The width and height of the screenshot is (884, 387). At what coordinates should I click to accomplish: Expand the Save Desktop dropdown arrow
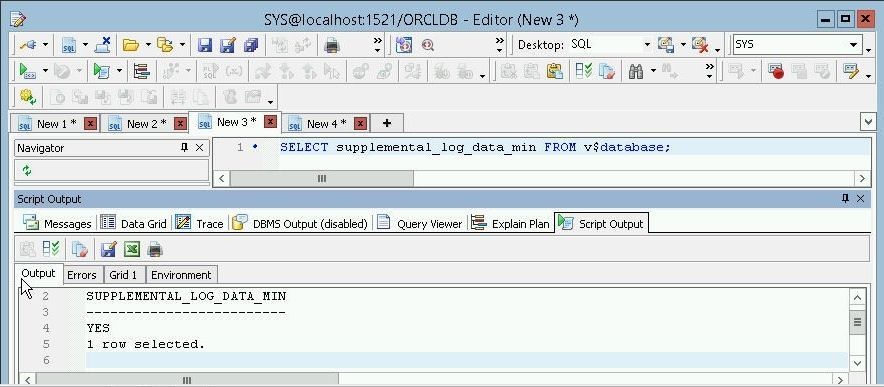683,45
